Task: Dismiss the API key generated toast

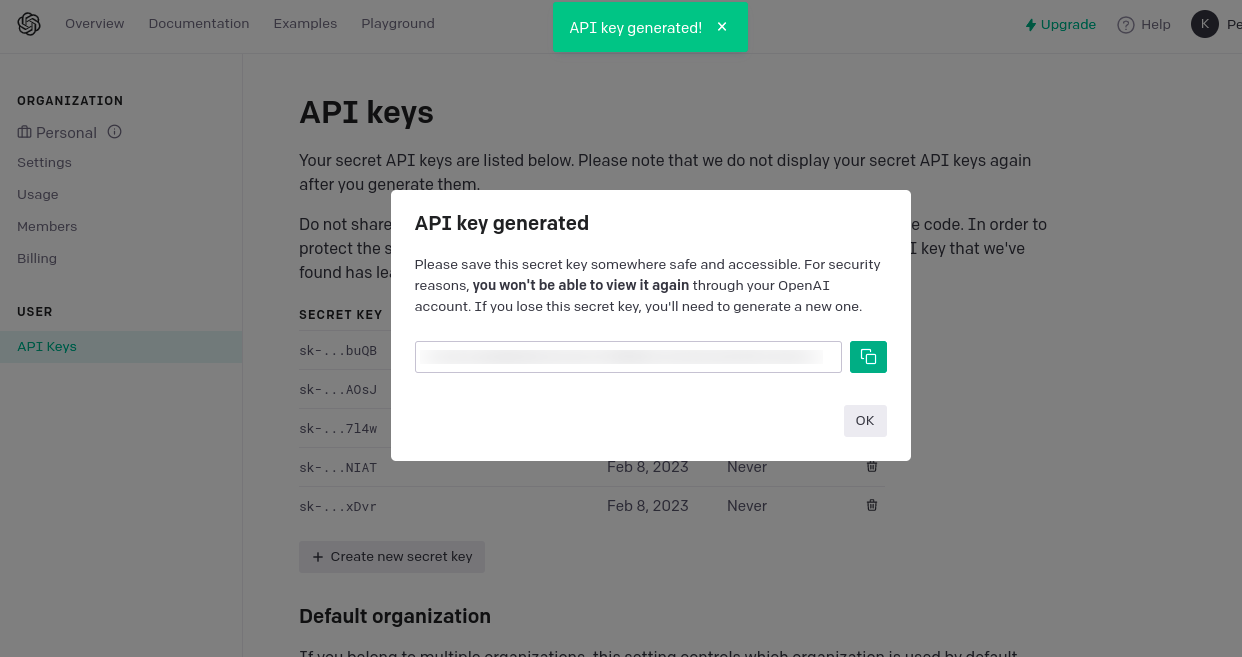Action: (722, 27)
